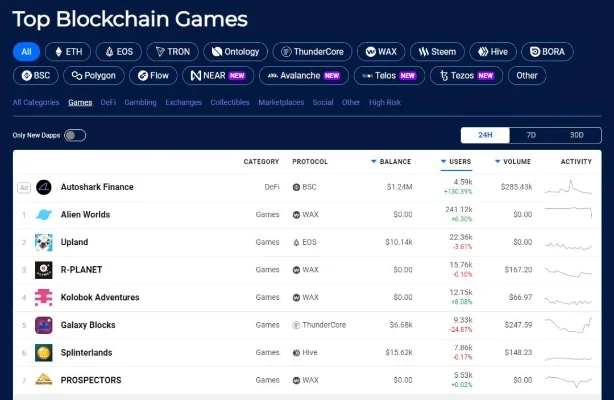
Task: Filter by NEAR protocol
Action: 218,76
